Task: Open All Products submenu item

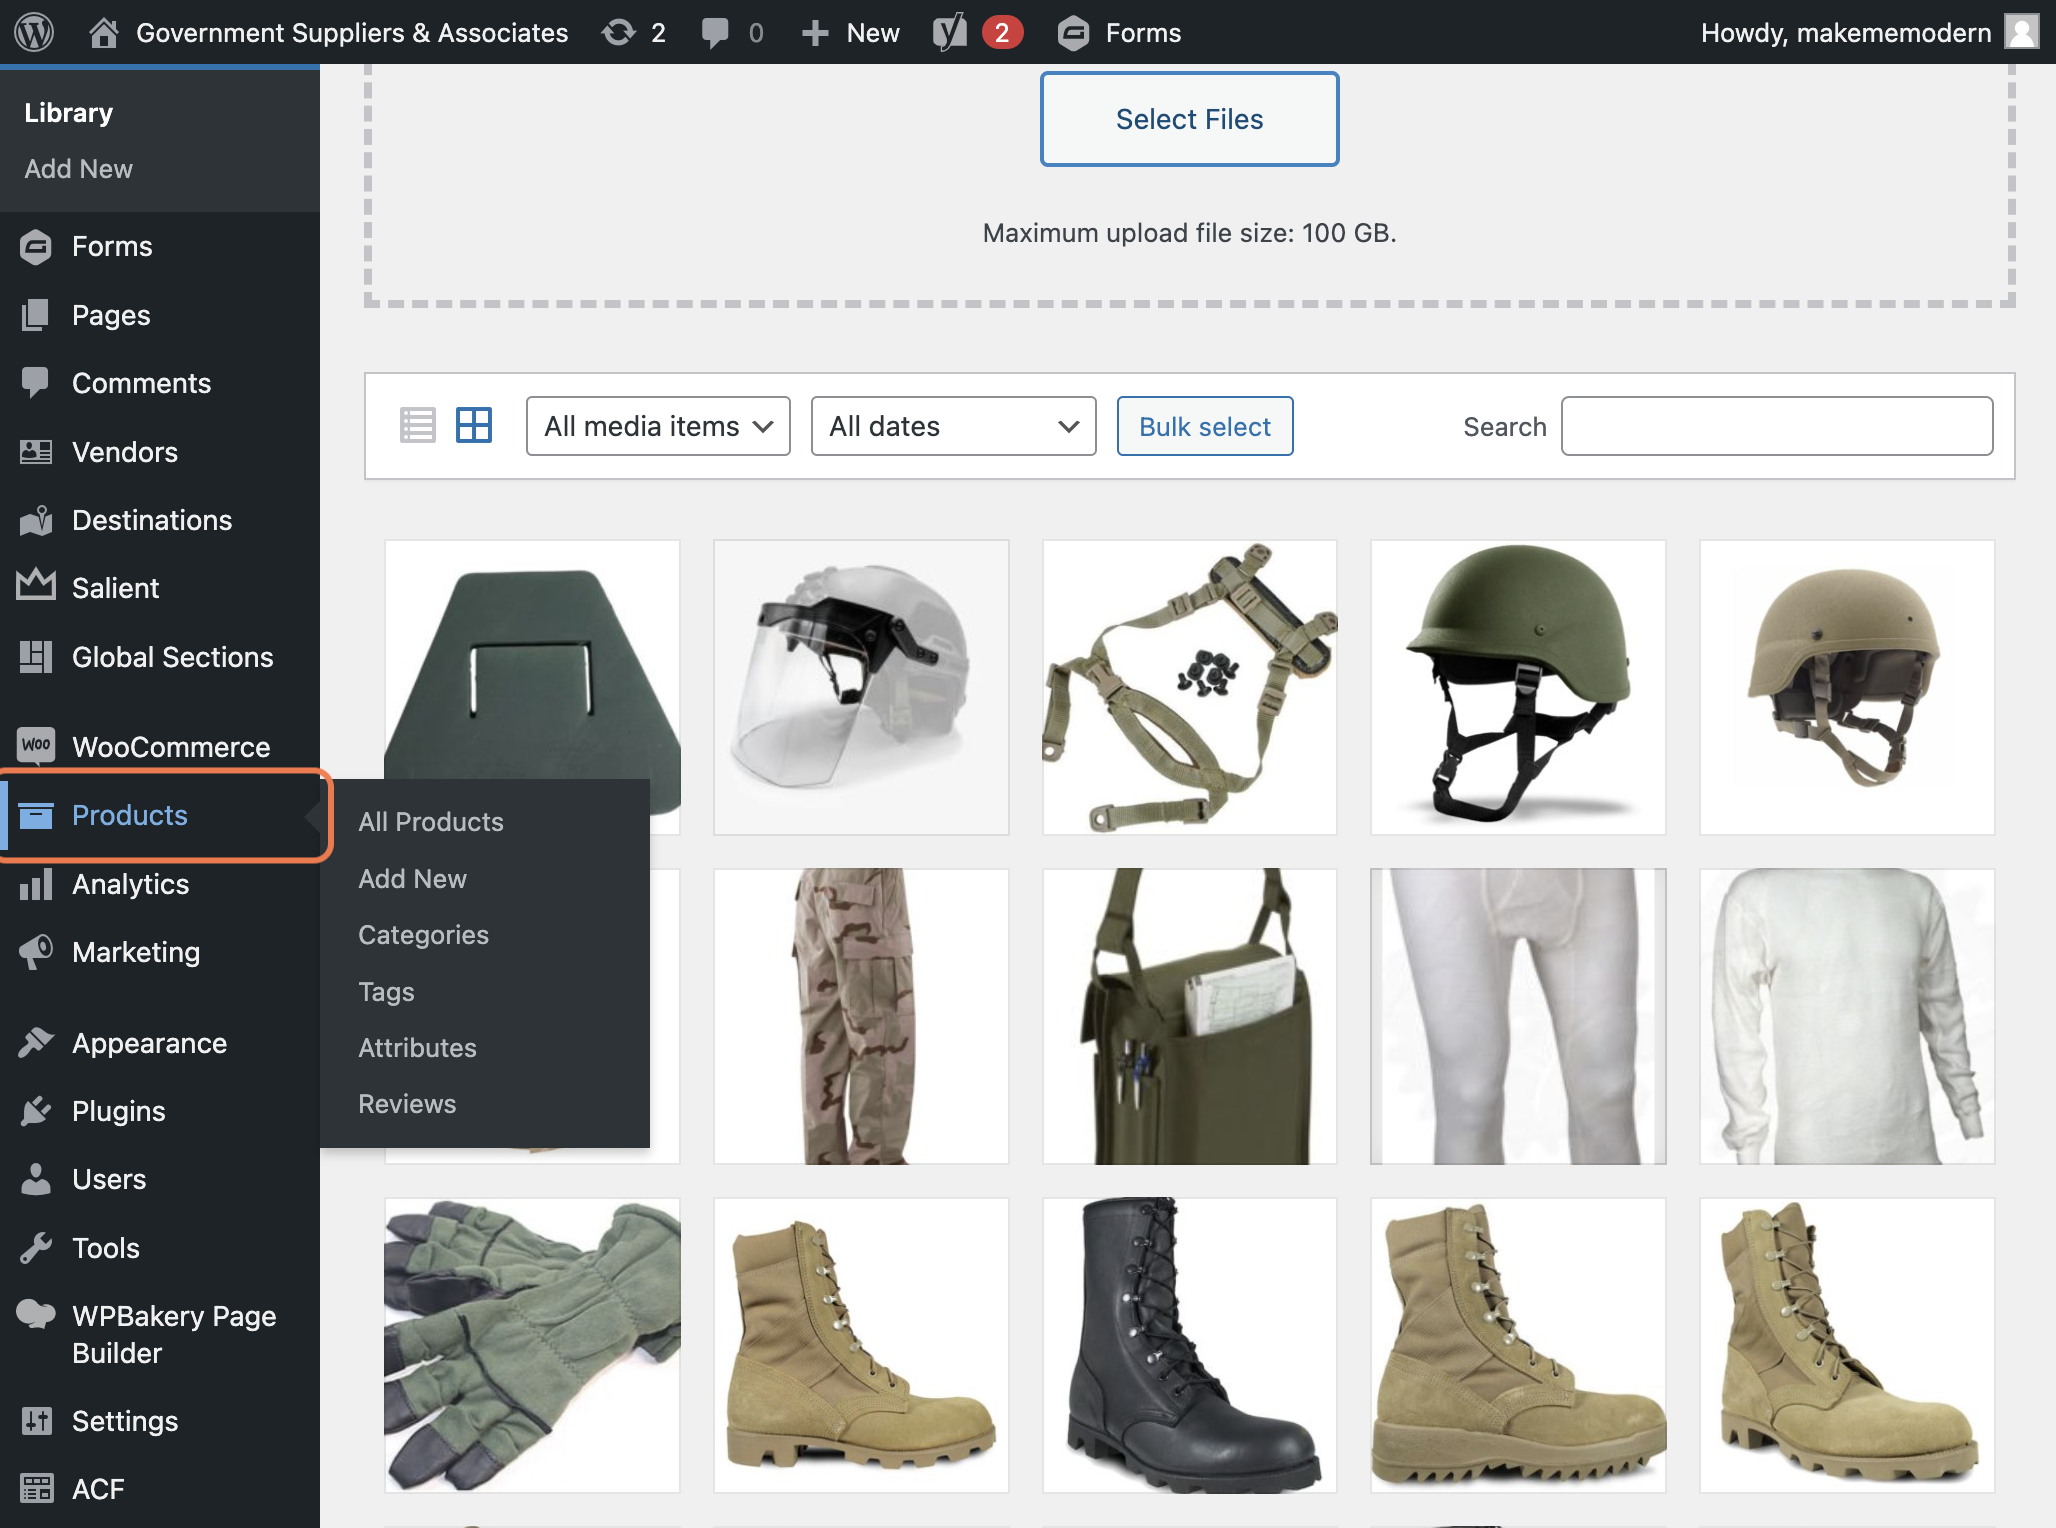Action: coord(431,822)
